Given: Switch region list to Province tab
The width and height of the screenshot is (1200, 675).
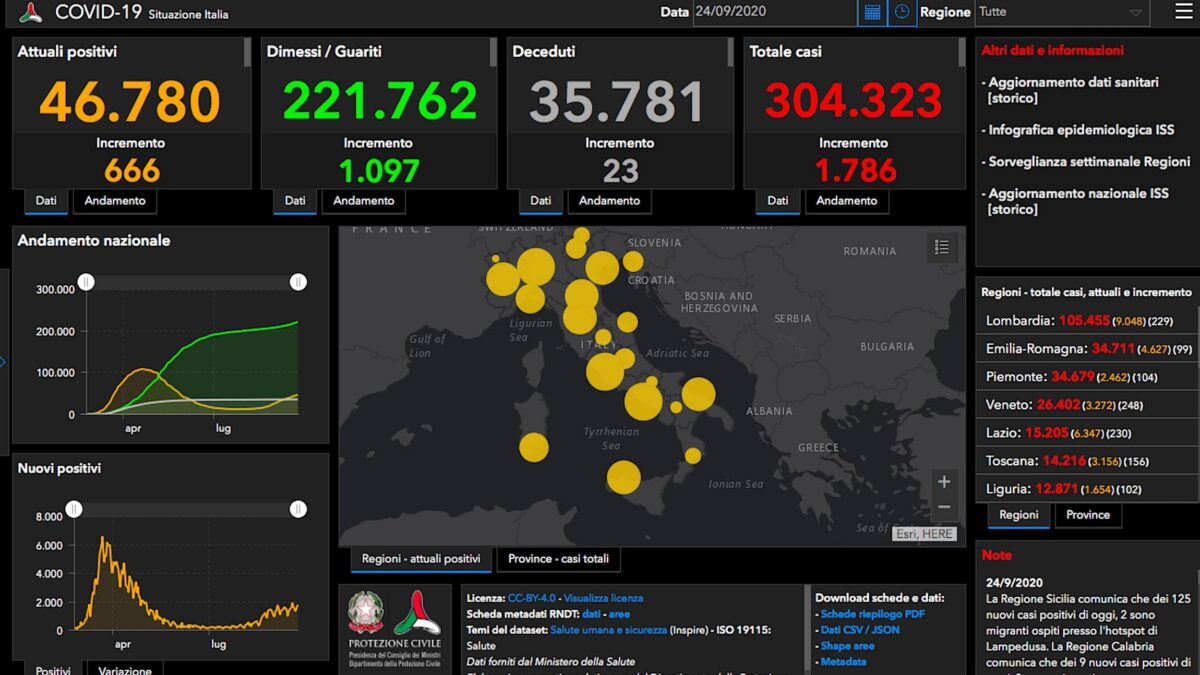Looking at the screenshot, I should pyautogui.click(x=1088, y=515).
